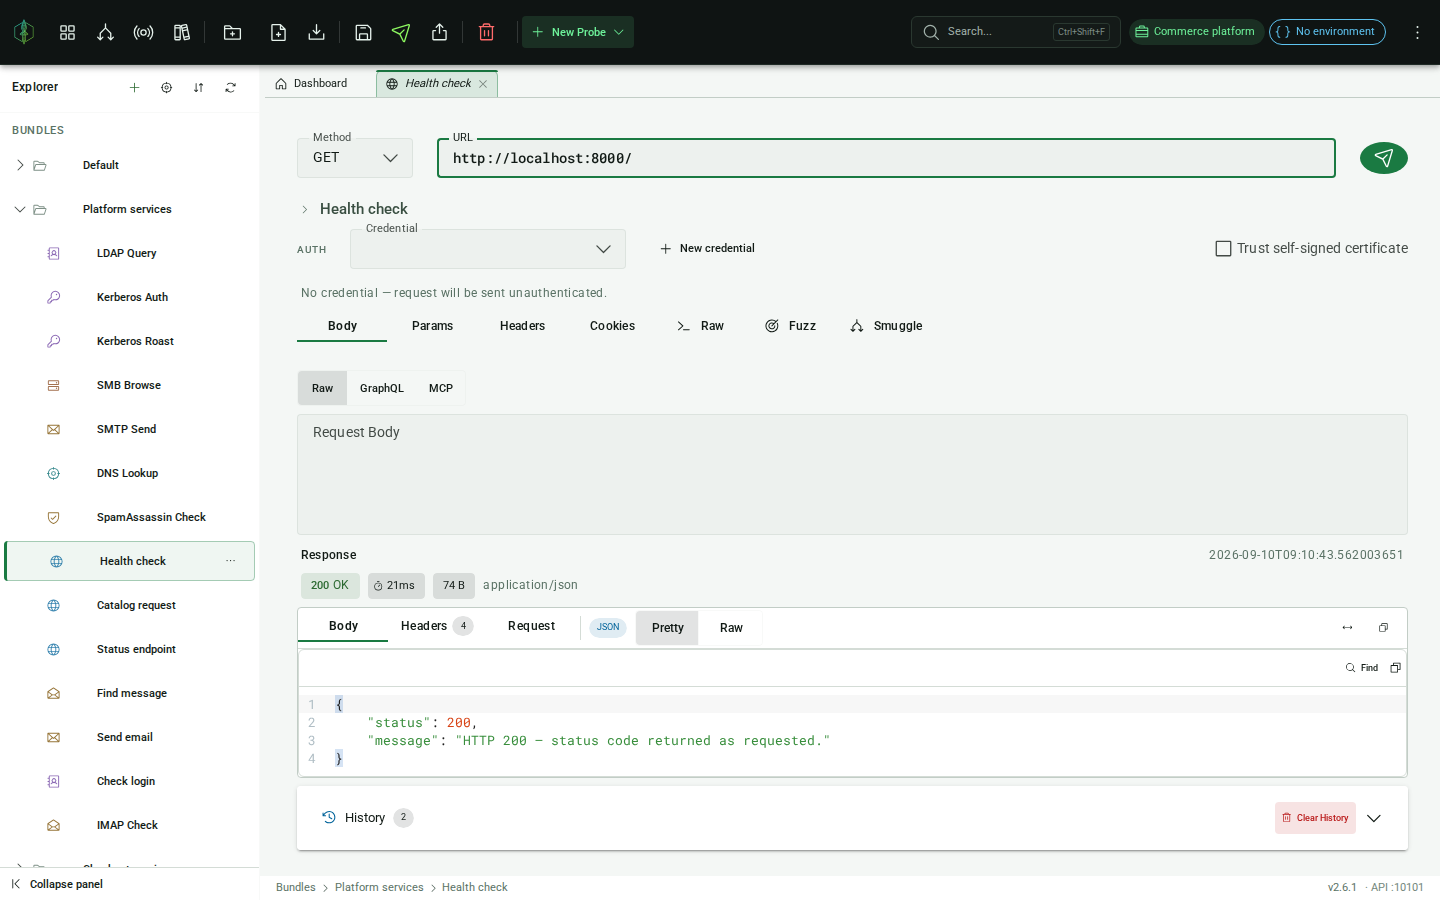This screenshot has height=900, width=1440.
Task: Click the URL input field
Action: click(x=886, y=158)
